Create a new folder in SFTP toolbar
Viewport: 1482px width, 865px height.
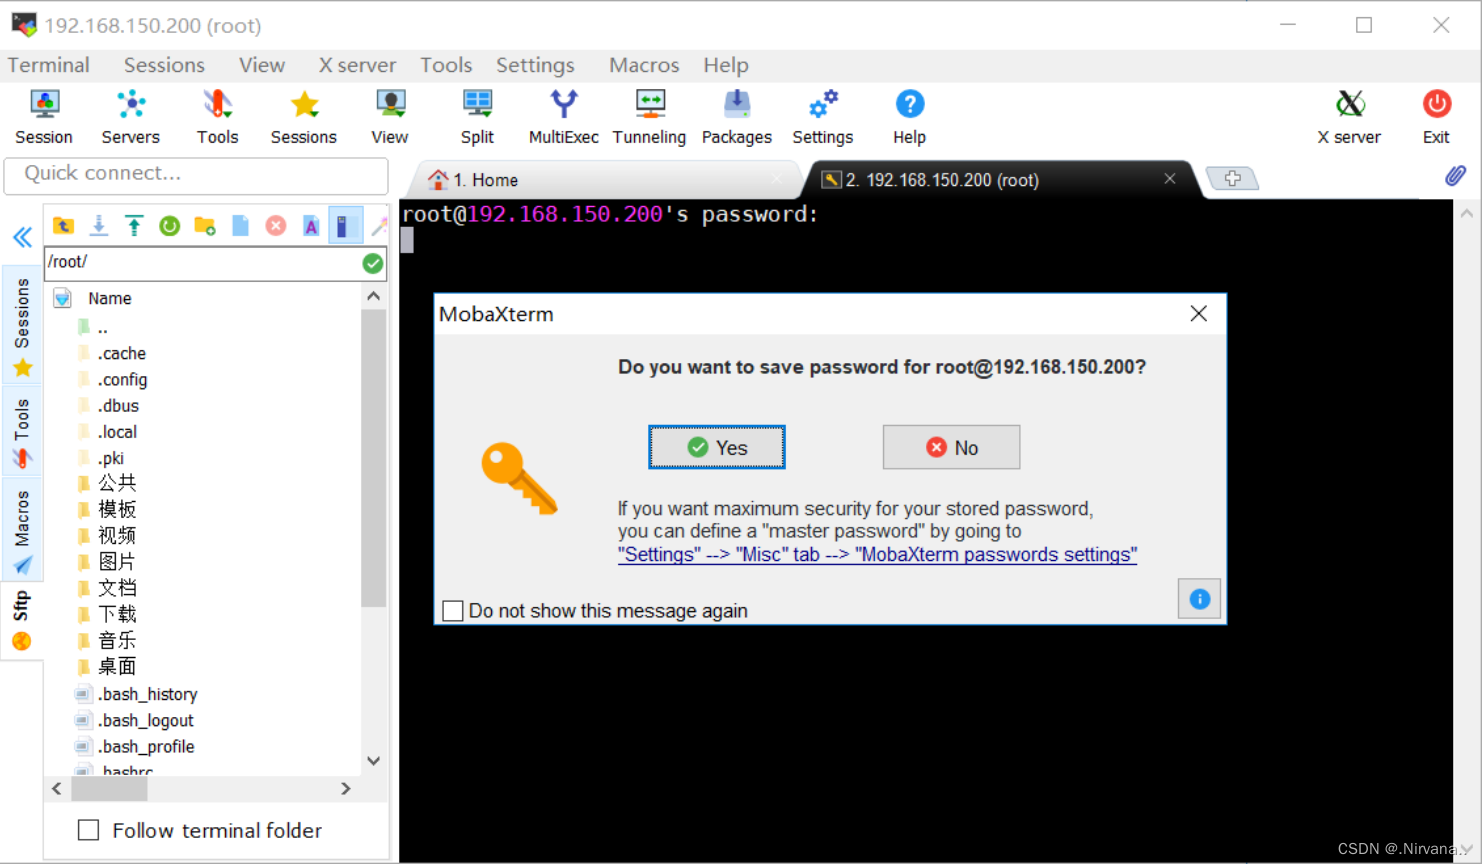(205, 226)
